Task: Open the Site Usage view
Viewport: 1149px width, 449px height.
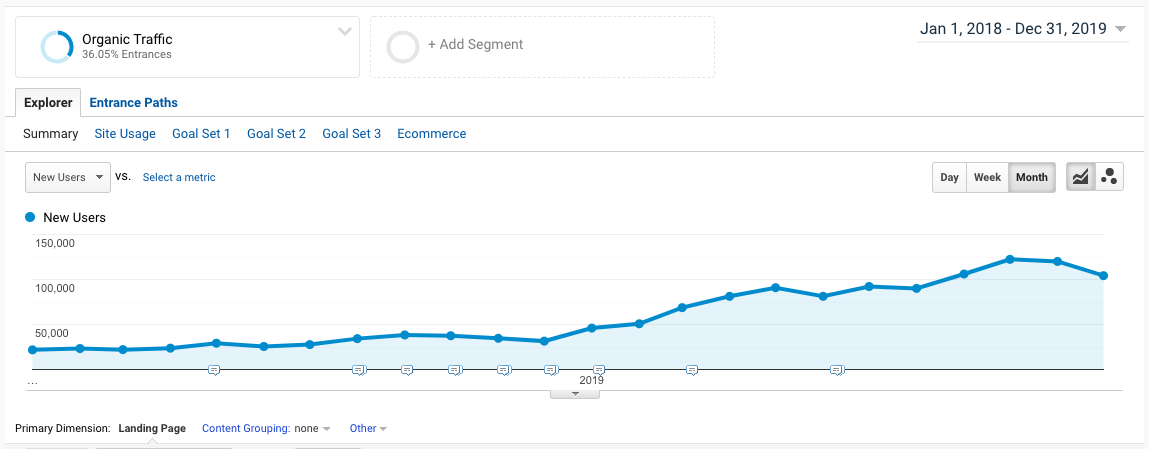Action: pyautogui.click(x=125, y=133)
